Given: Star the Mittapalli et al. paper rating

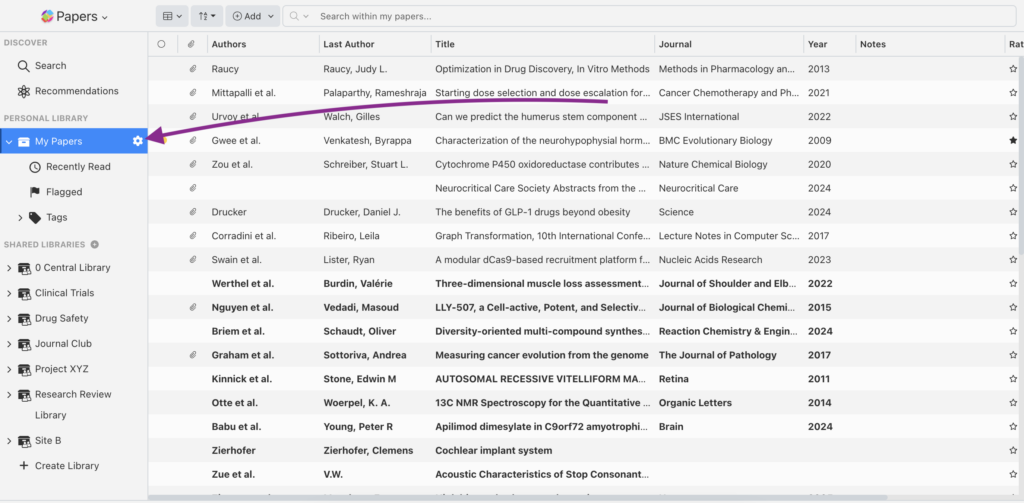Looking at the screenshot, I should (x=1013, y=93).
